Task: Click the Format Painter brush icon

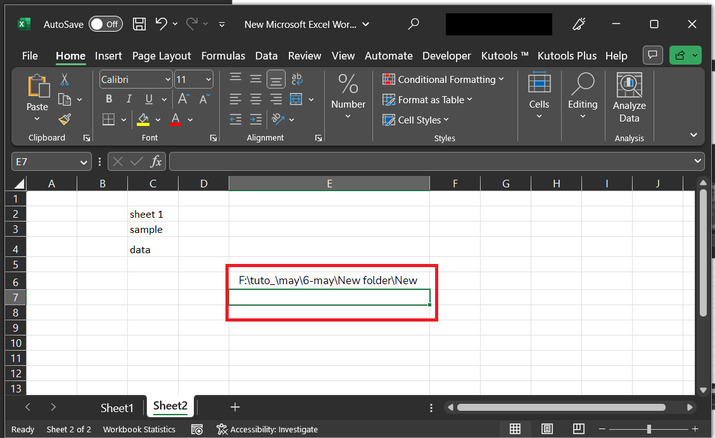Action: tap(64, 119)
